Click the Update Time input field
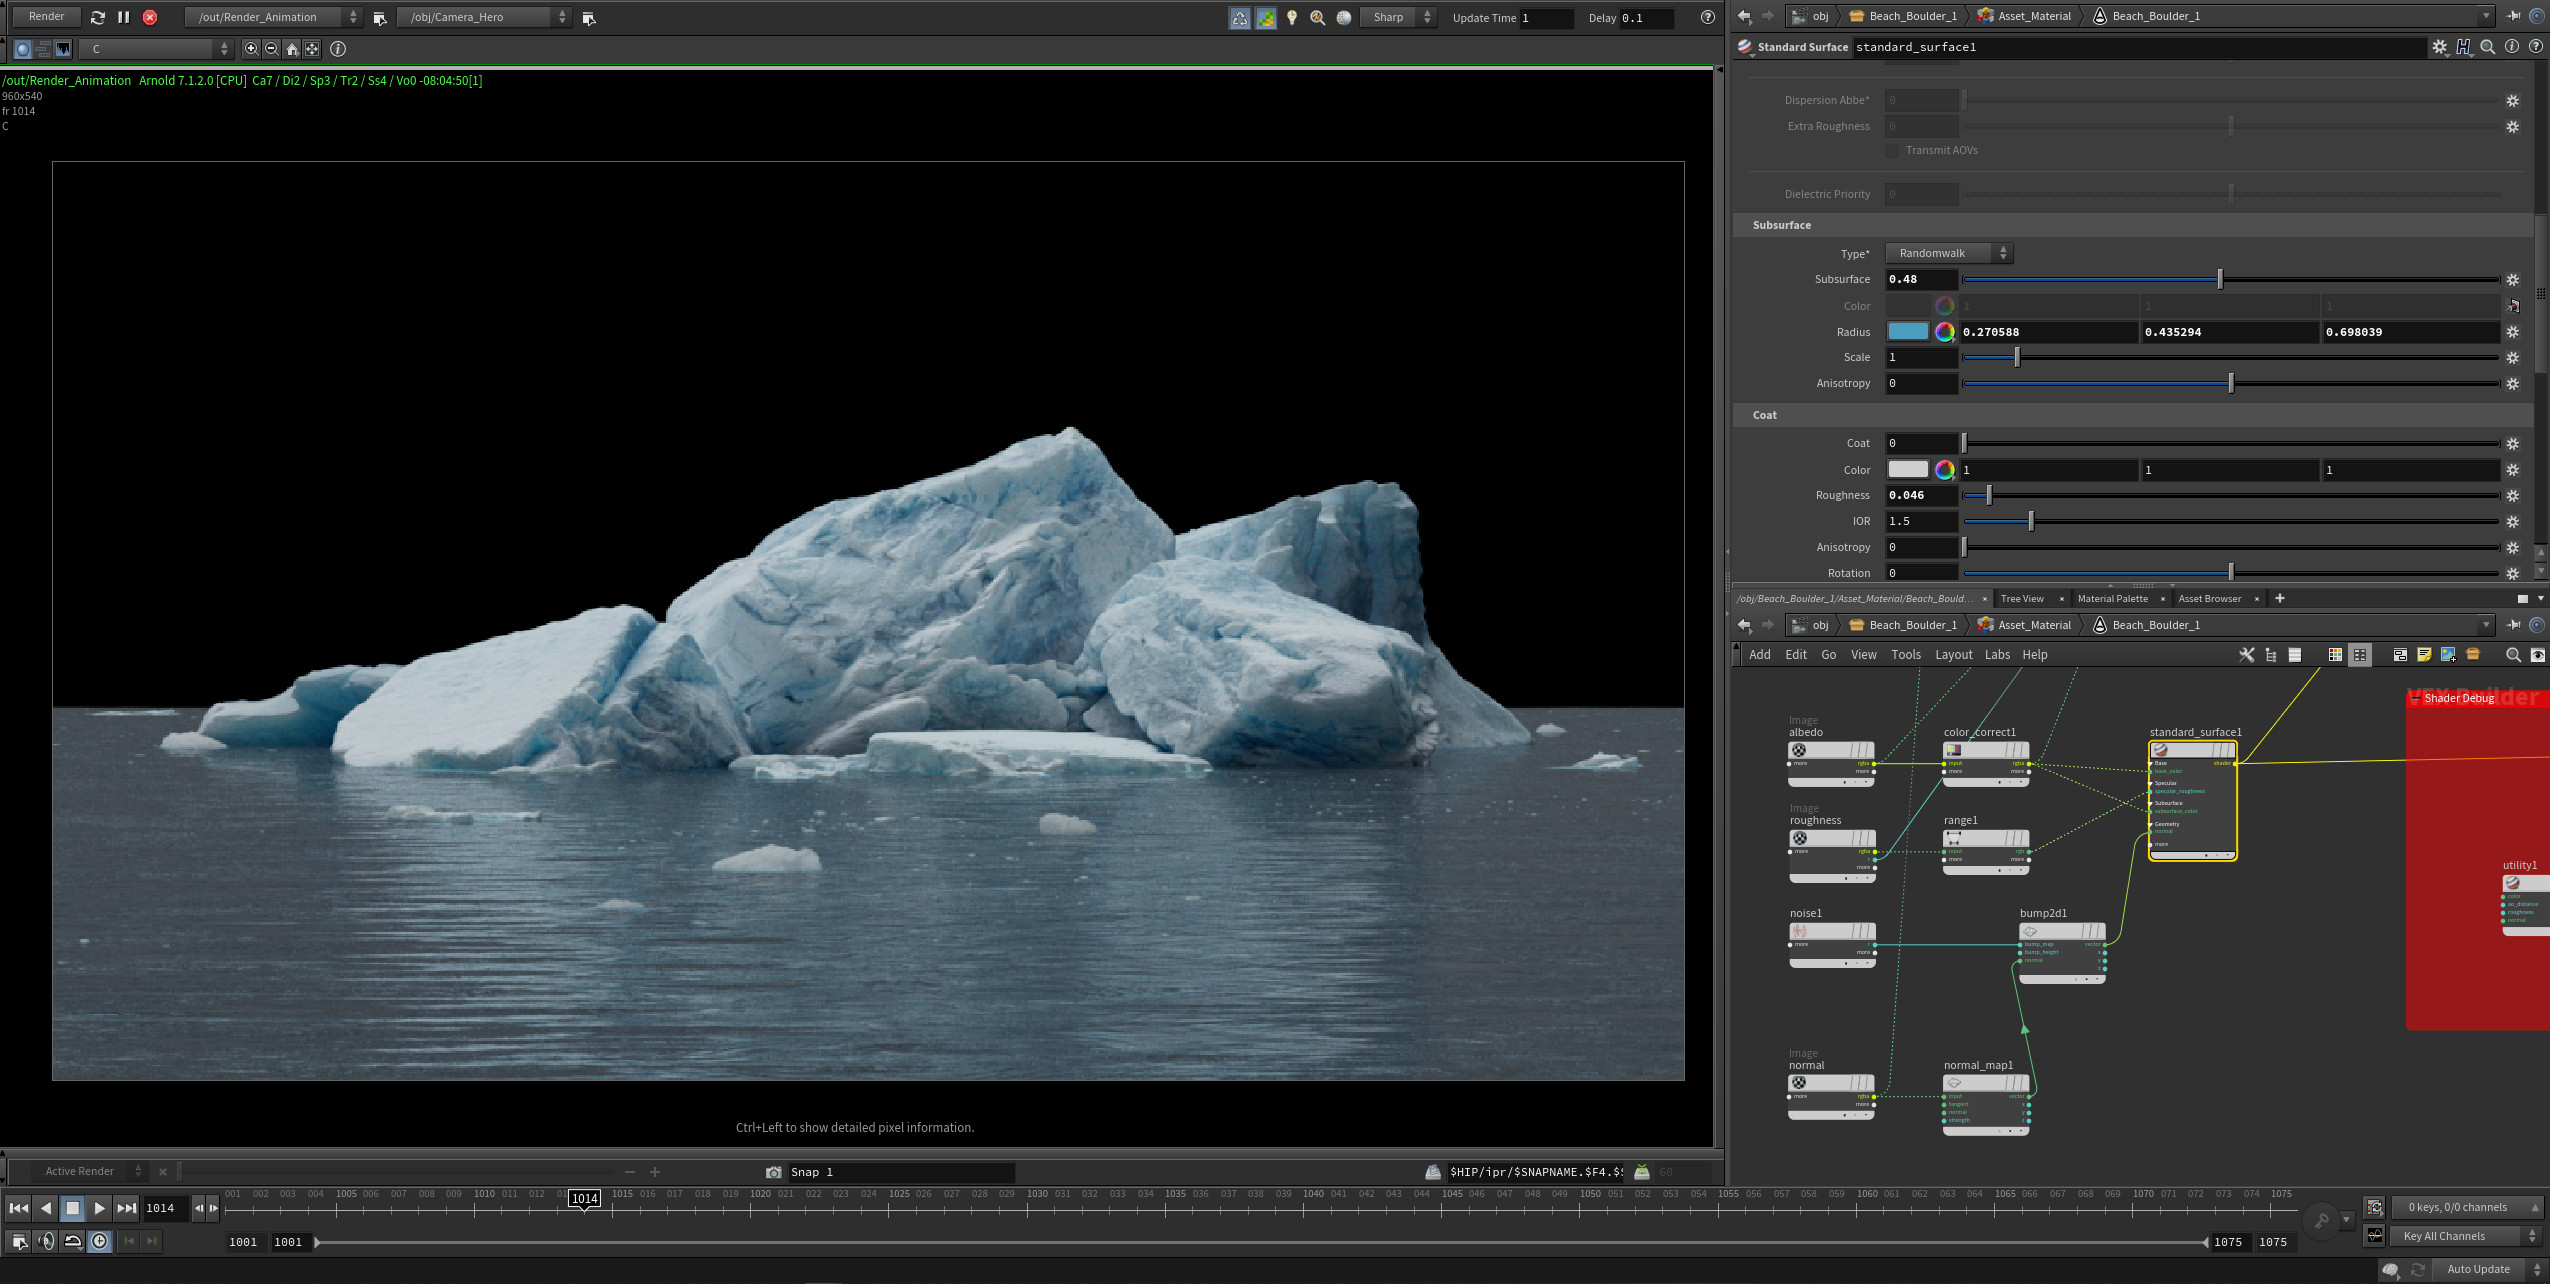 pyautogui.click(x=1545, y=18)
